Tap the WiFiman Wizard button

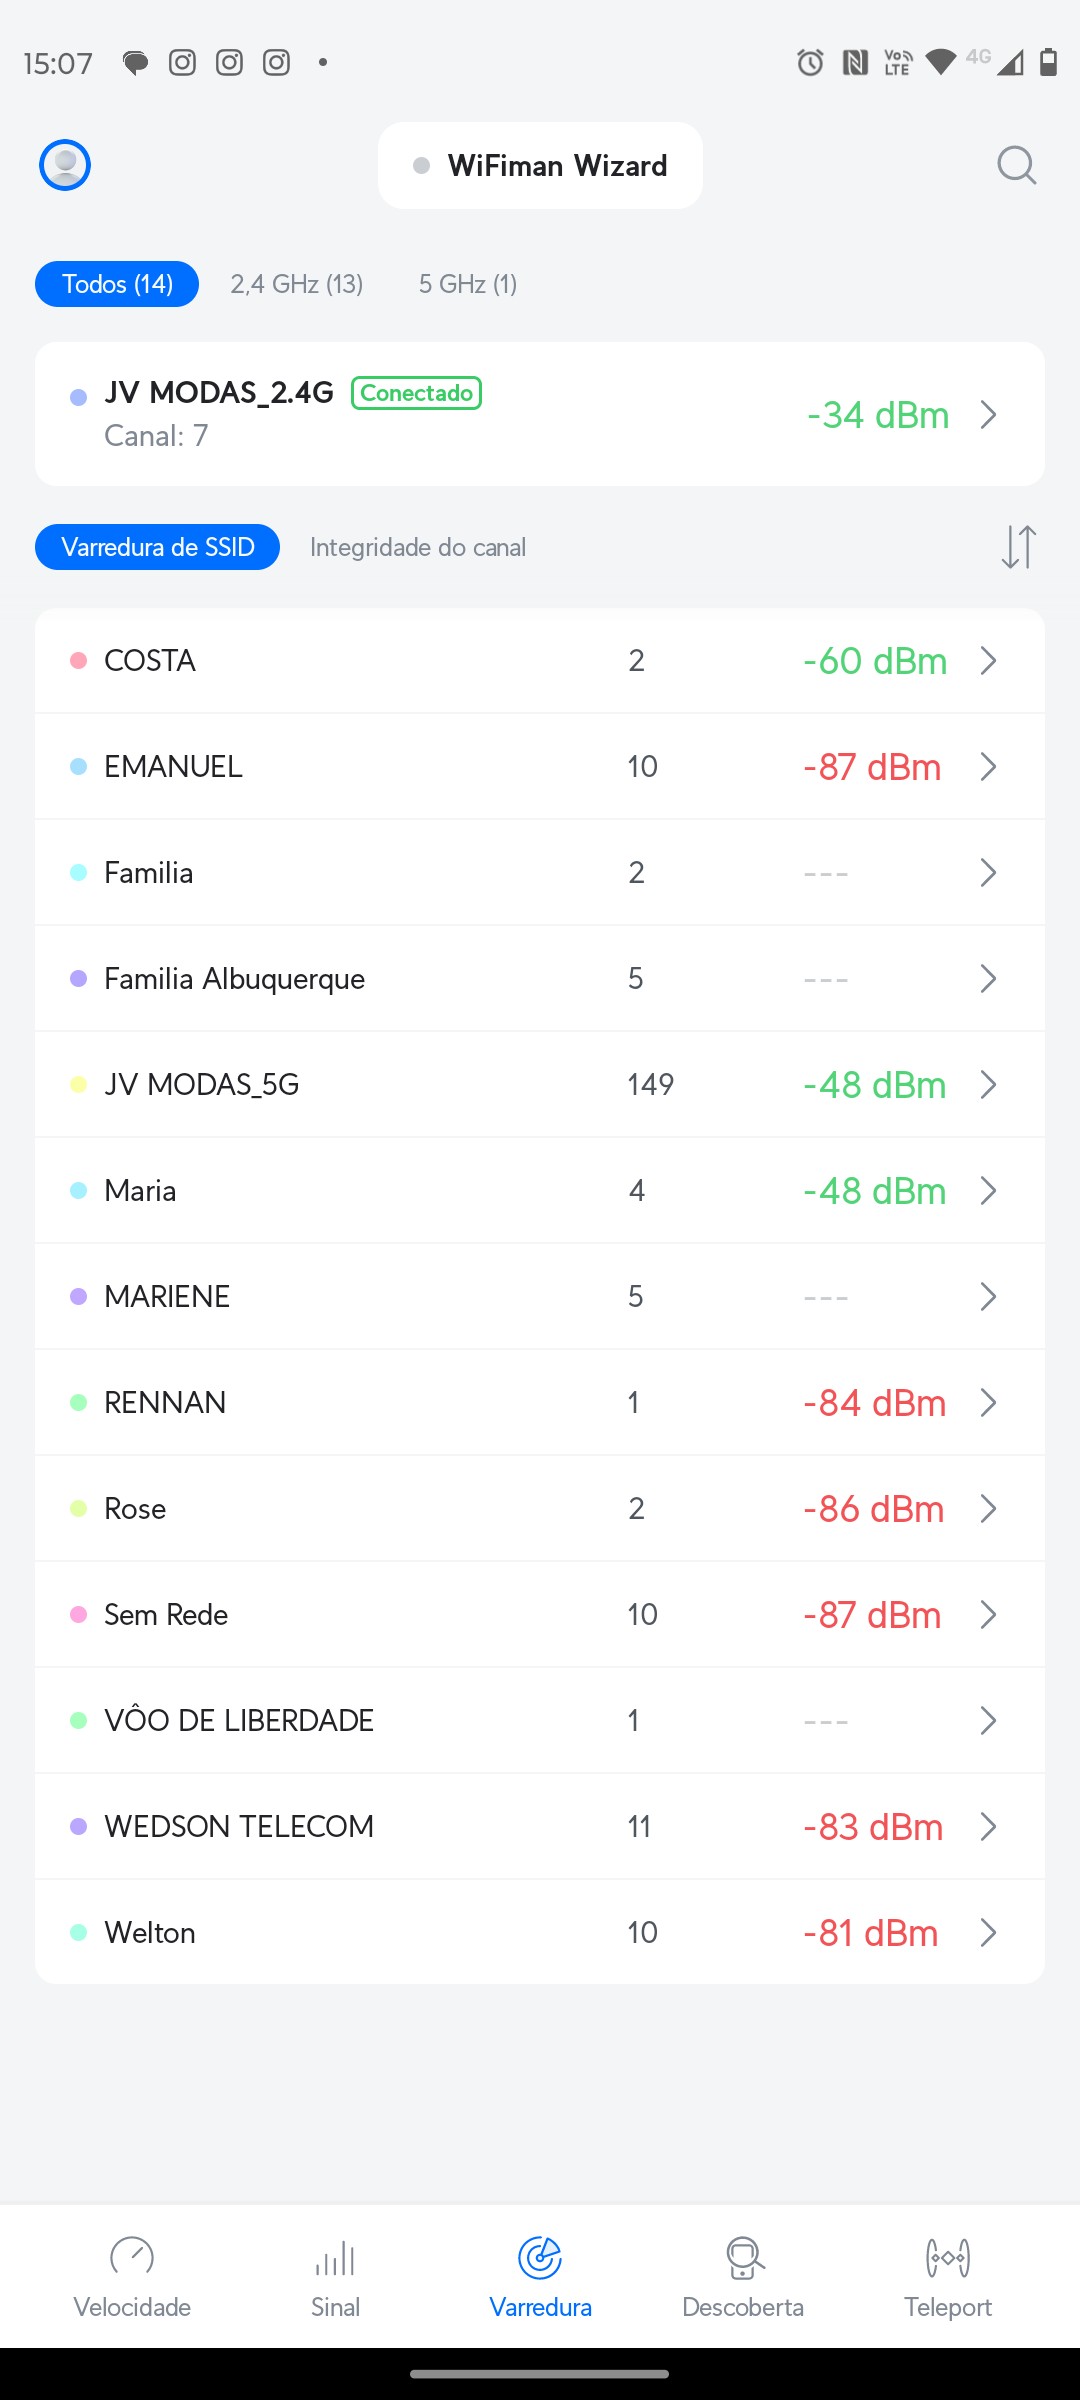point(540,166)
